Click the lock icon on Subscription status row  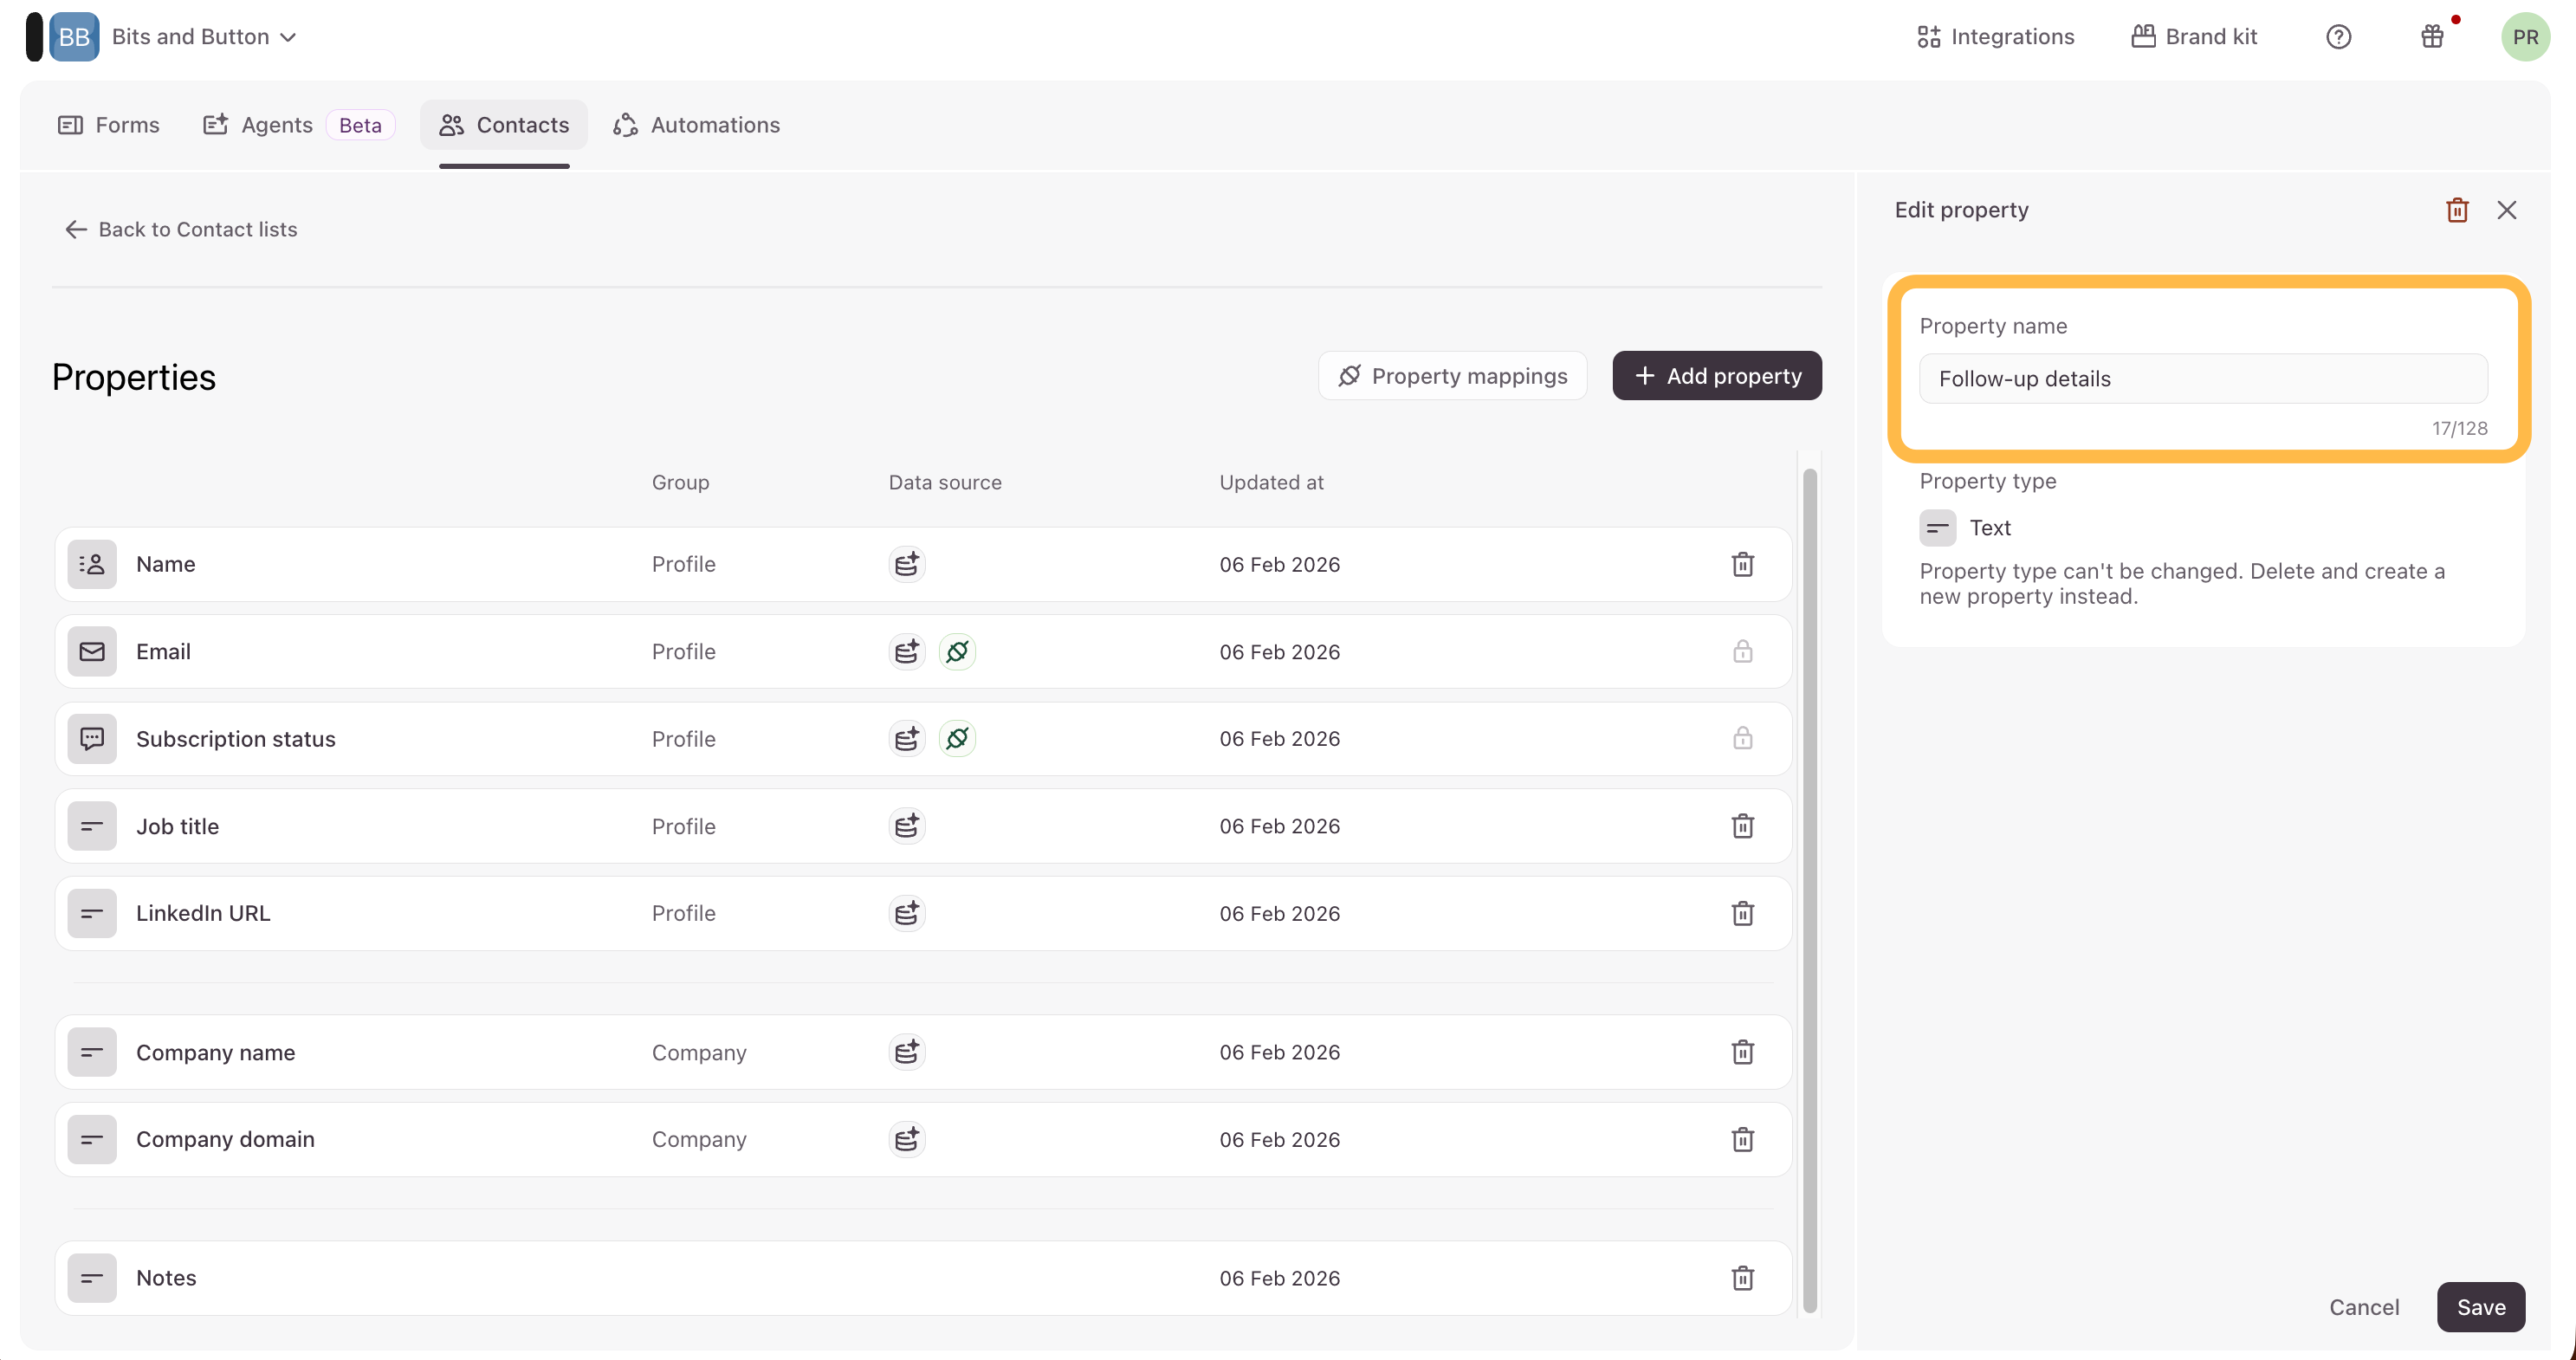pyautogui.click(x=1742, y=739)
